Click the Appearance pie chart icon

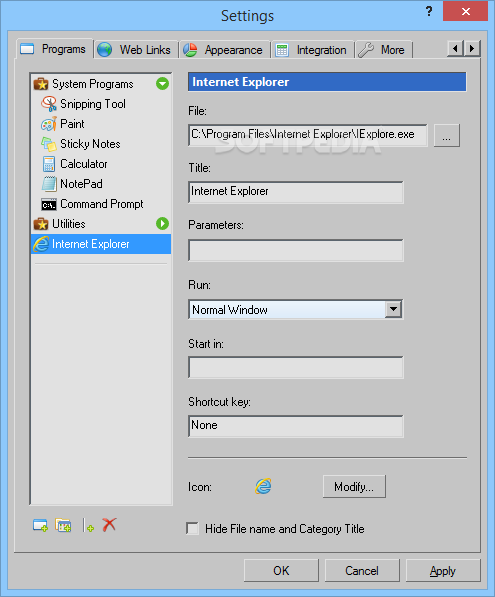pyautogui.click(x=190, y=50)
